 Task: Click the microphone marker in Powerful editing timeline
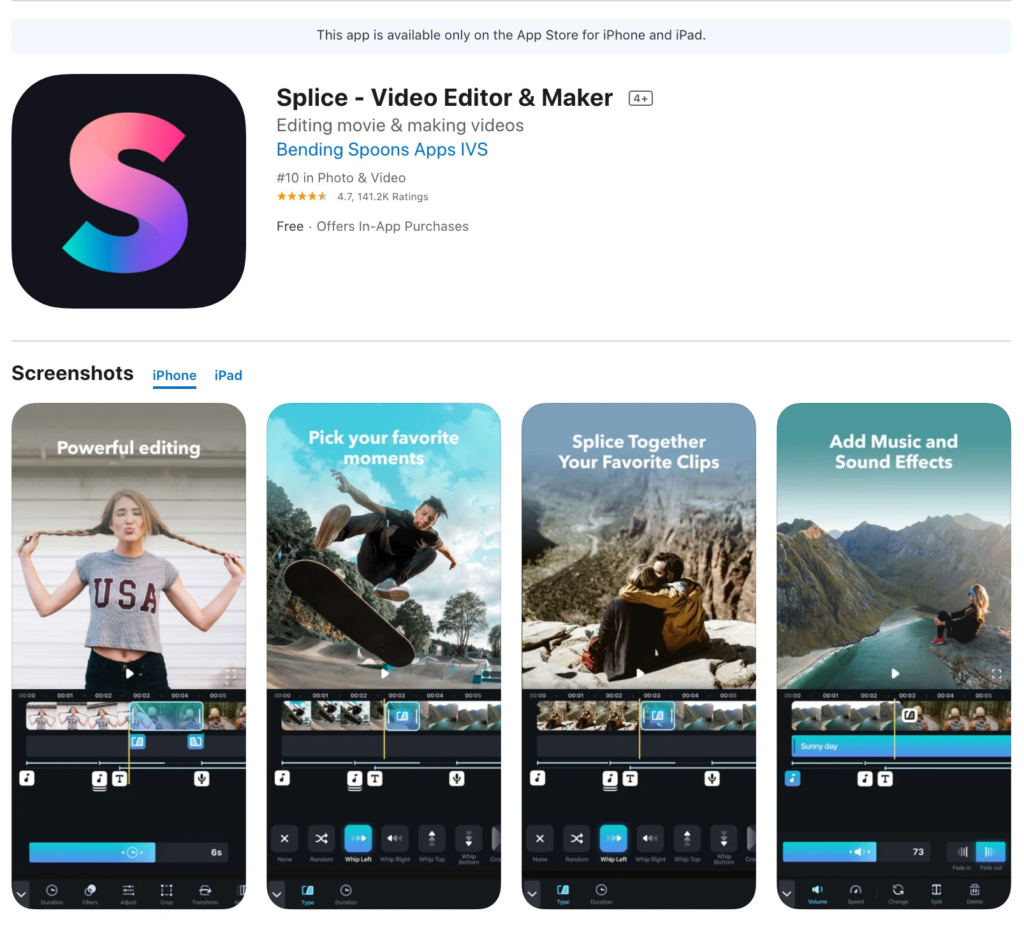(x=202, y=779)
